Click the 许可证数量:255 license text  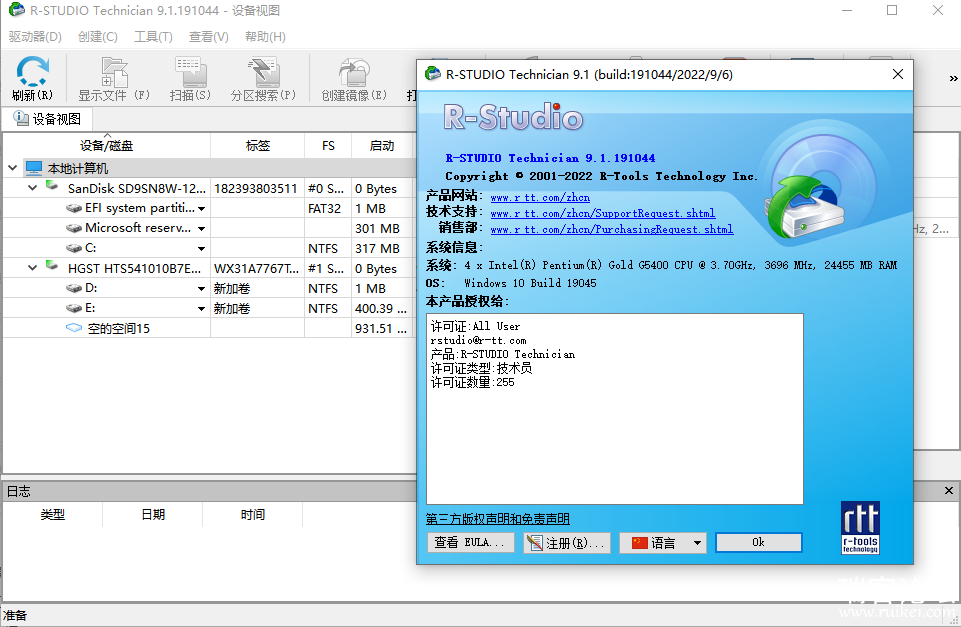[473, 382]
